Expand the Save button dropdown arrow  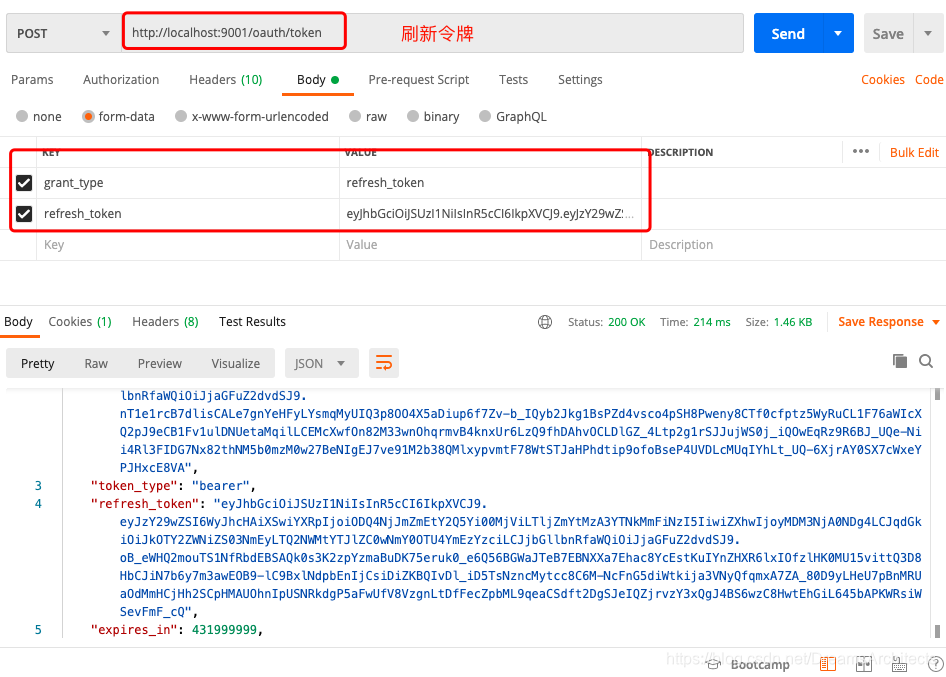pyautogui.click(x=929, y=33)
